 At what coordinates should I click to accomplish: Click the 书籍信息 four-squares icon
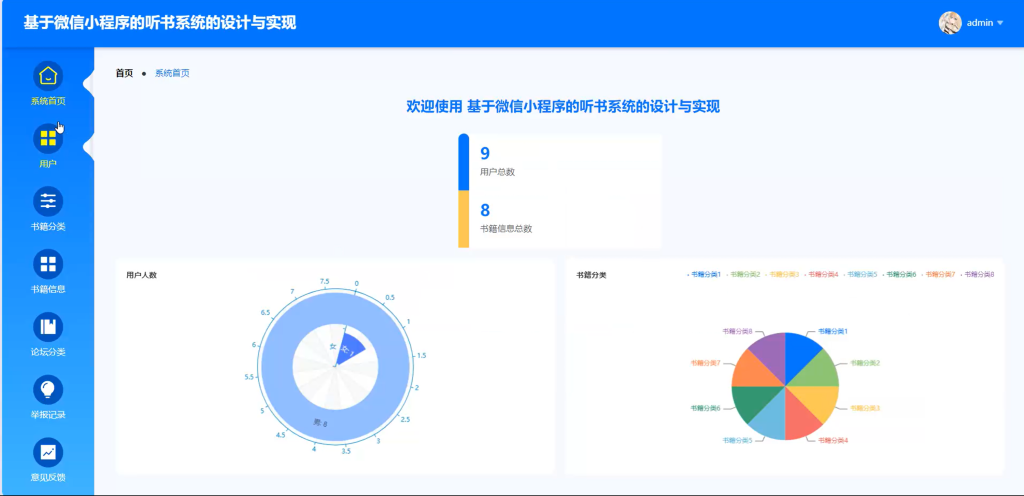pos(48,264)
